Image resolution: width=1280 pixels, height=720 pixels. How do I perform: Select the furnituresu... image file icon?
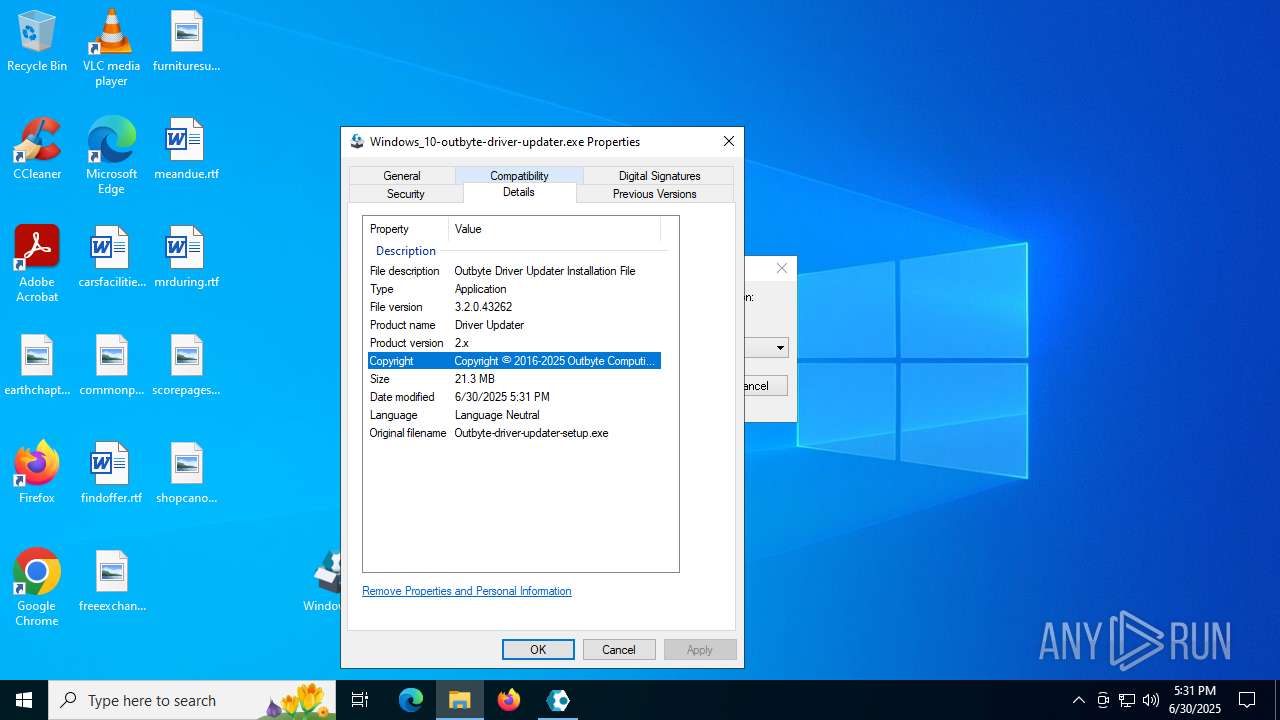coord(186,42)
